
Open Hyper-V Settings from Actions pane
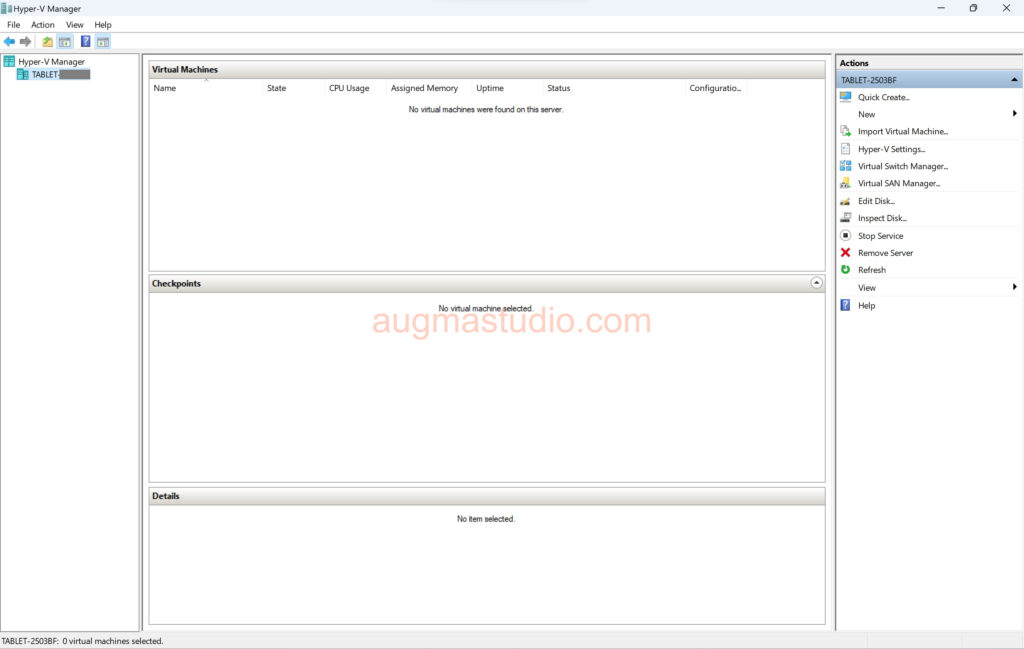pyautogui.click(x=891, y=149)
